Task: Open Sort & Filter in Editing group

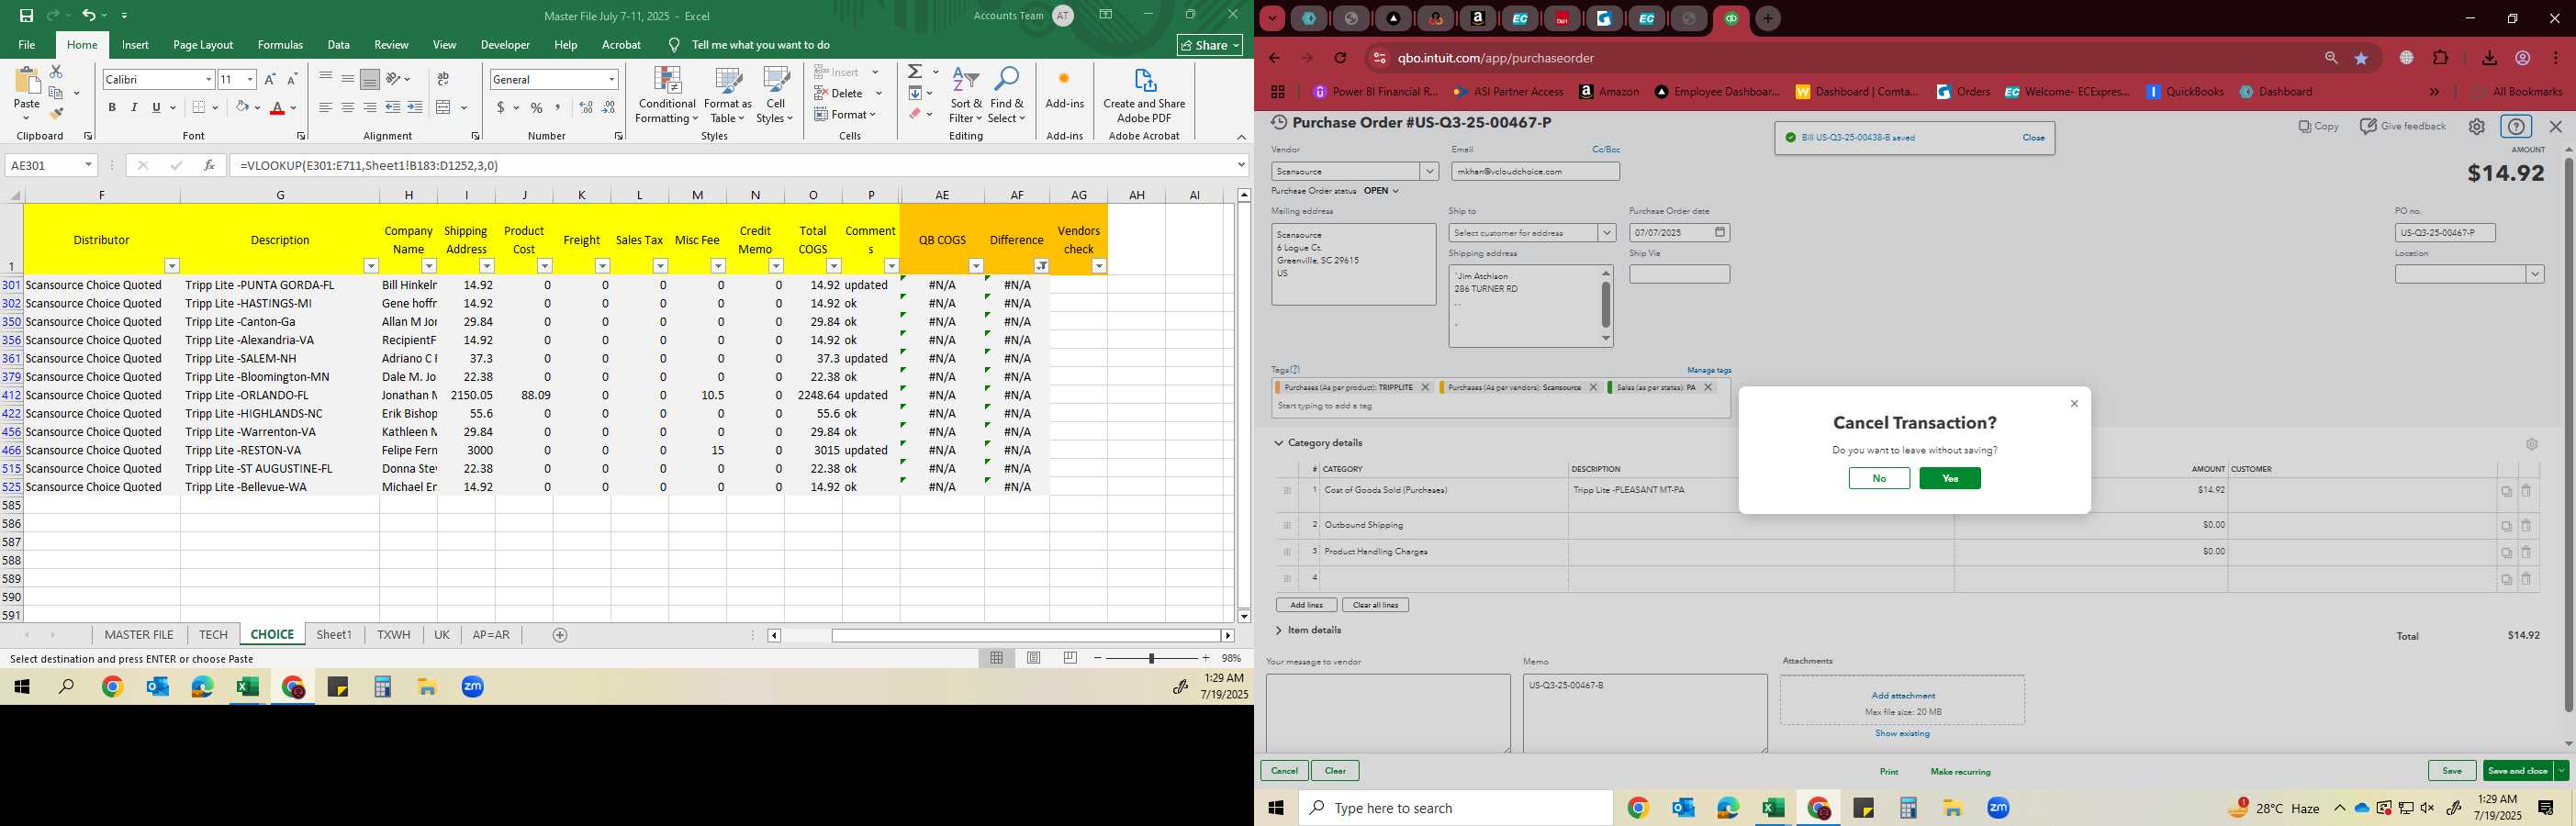Action: [x=966, y=95]
